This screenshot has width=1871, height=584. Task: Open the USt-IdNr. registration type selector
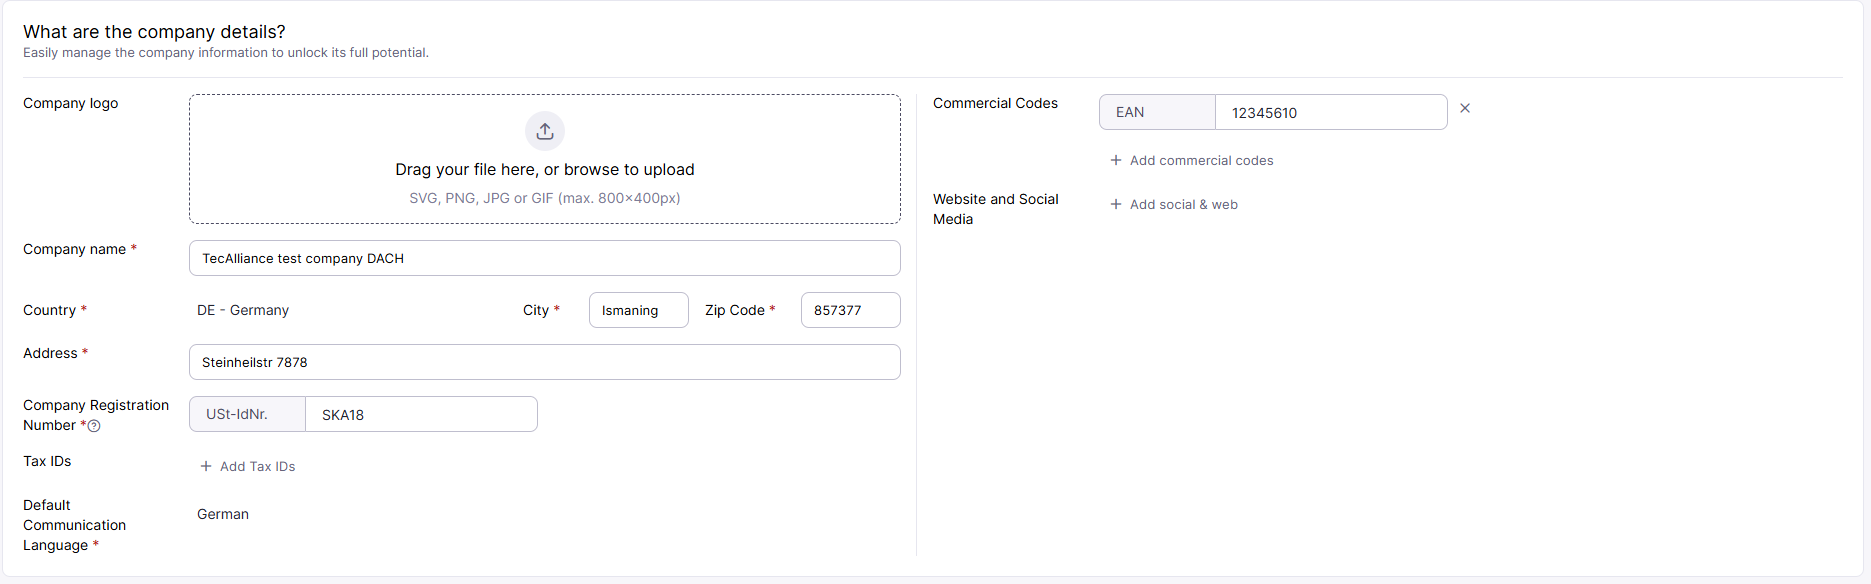tap(247, 414)
